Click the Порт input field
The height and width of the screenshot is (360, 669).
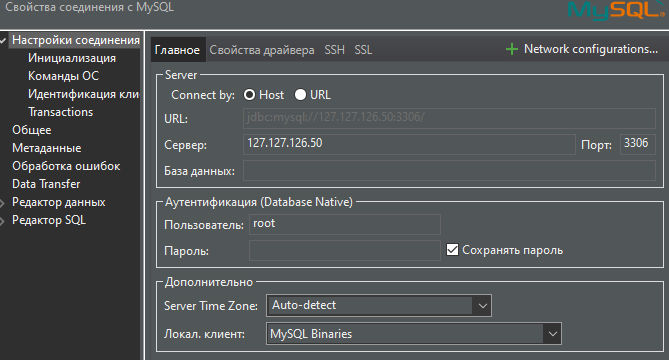coord(637,144)
